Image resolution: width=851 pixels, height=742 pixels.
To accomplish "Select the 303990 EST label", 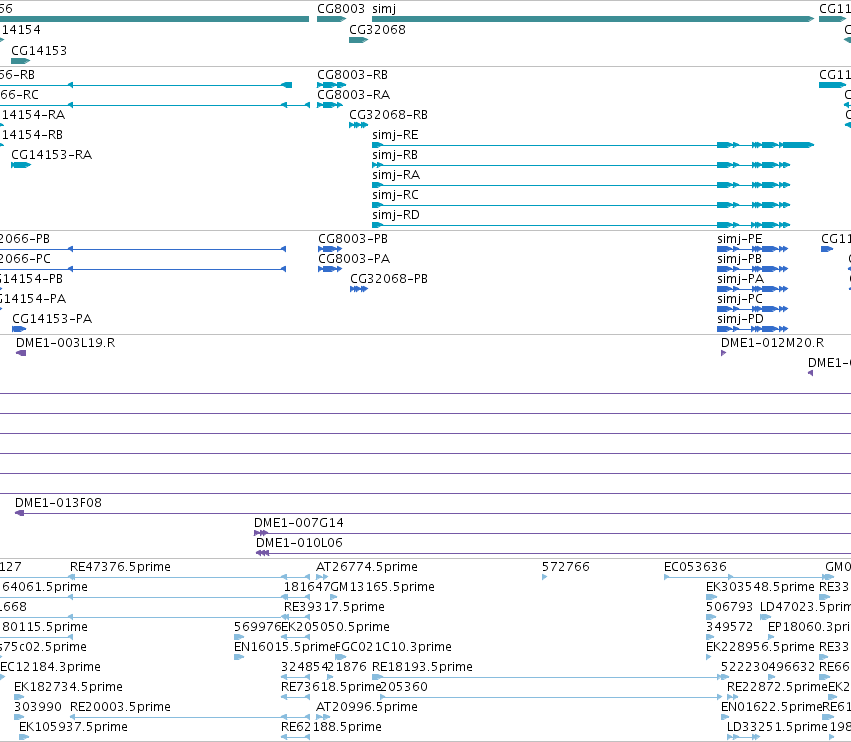I will [x=37, y=708].
